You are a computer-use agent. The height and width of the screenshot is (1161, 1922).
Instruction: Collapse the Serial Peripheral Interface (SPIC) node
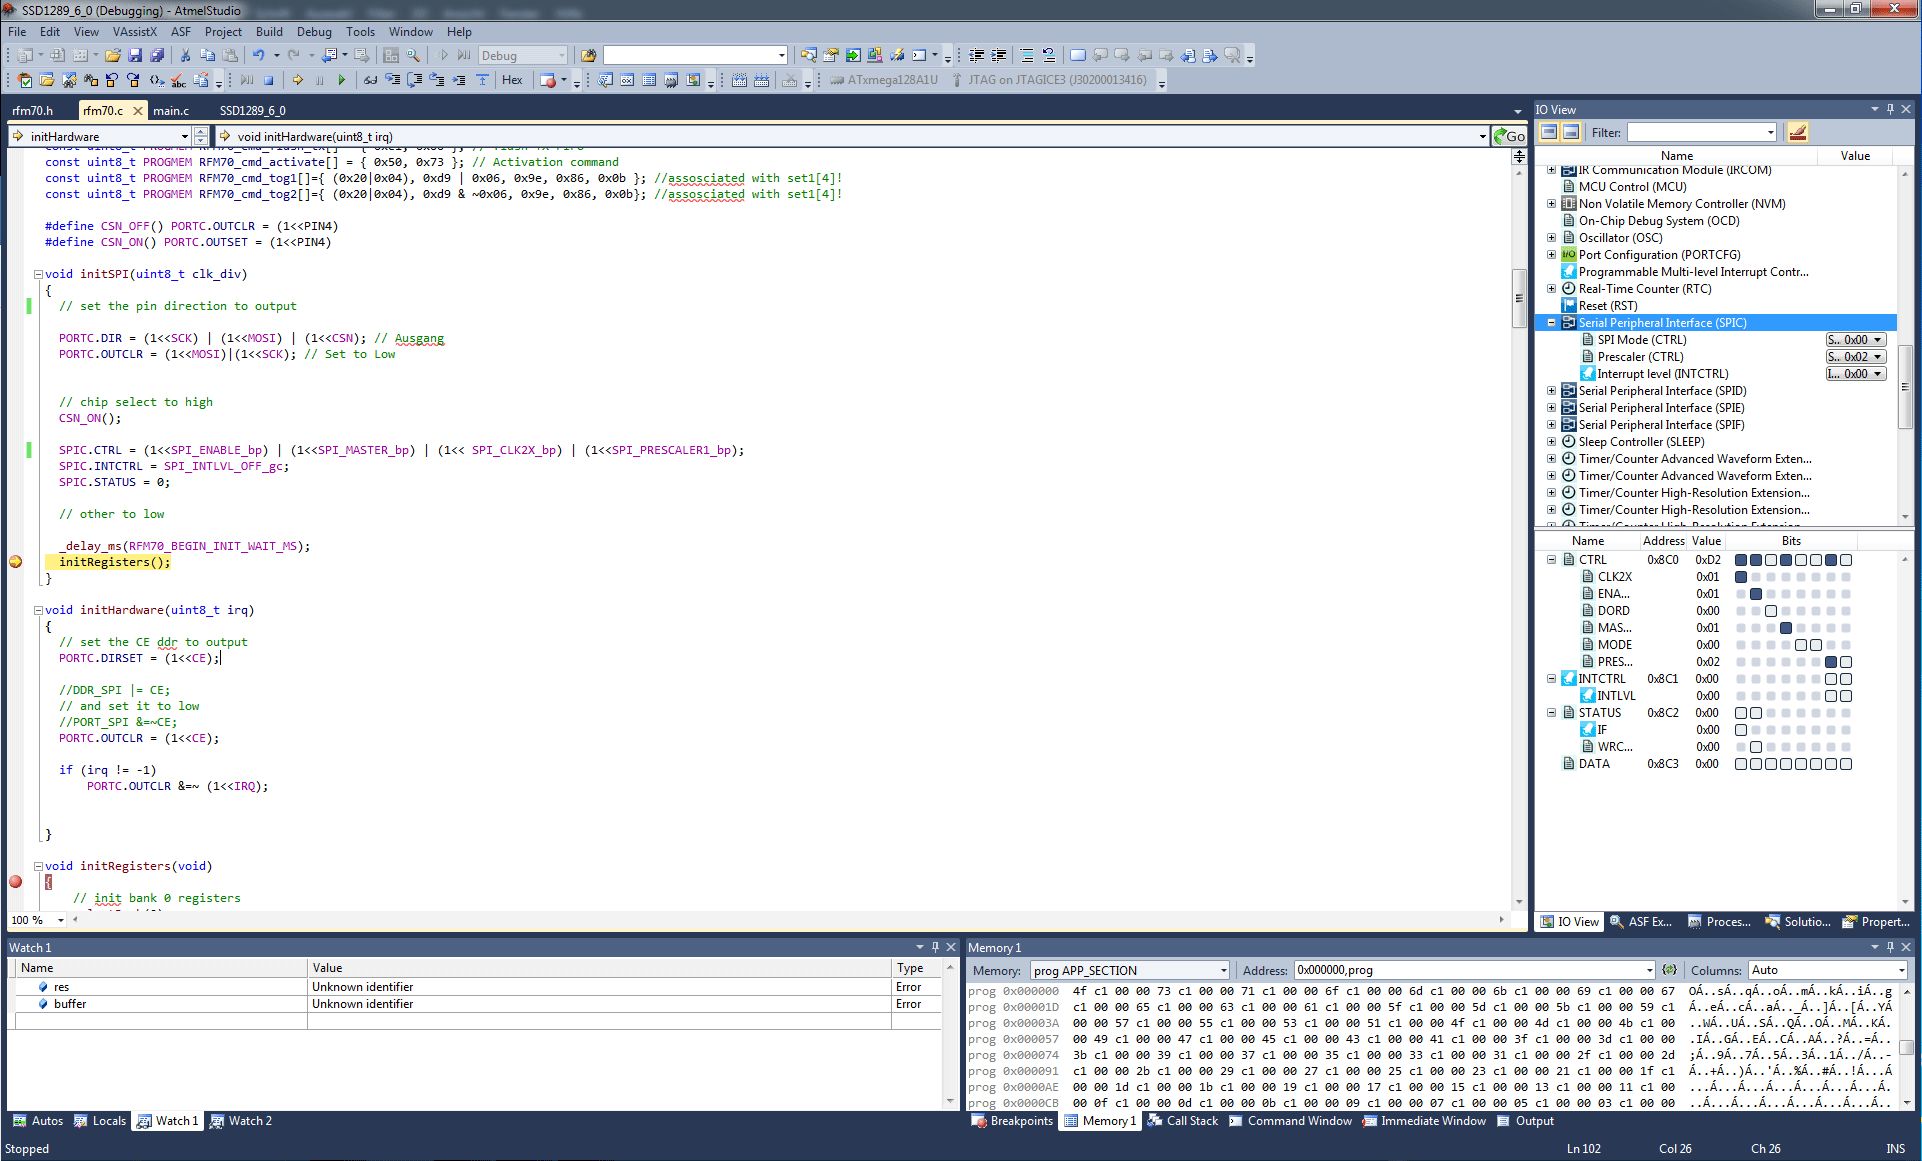tap(1551, 323)
